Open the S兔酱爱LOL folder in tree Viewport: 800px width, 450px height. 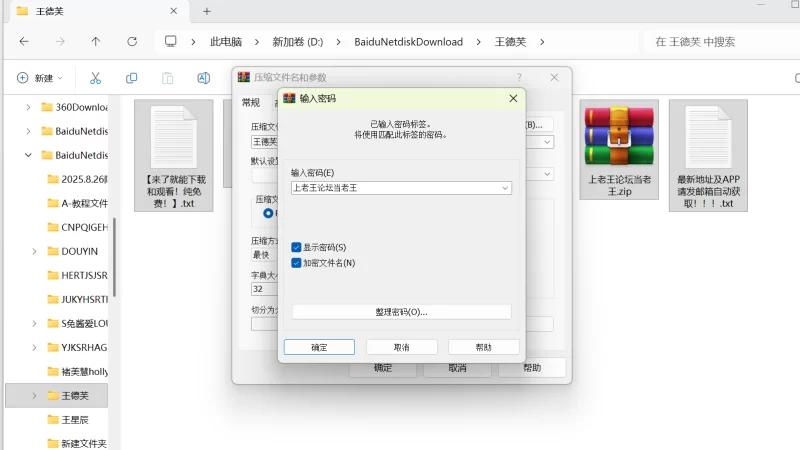pyautogui.click(x=77, y=323)
